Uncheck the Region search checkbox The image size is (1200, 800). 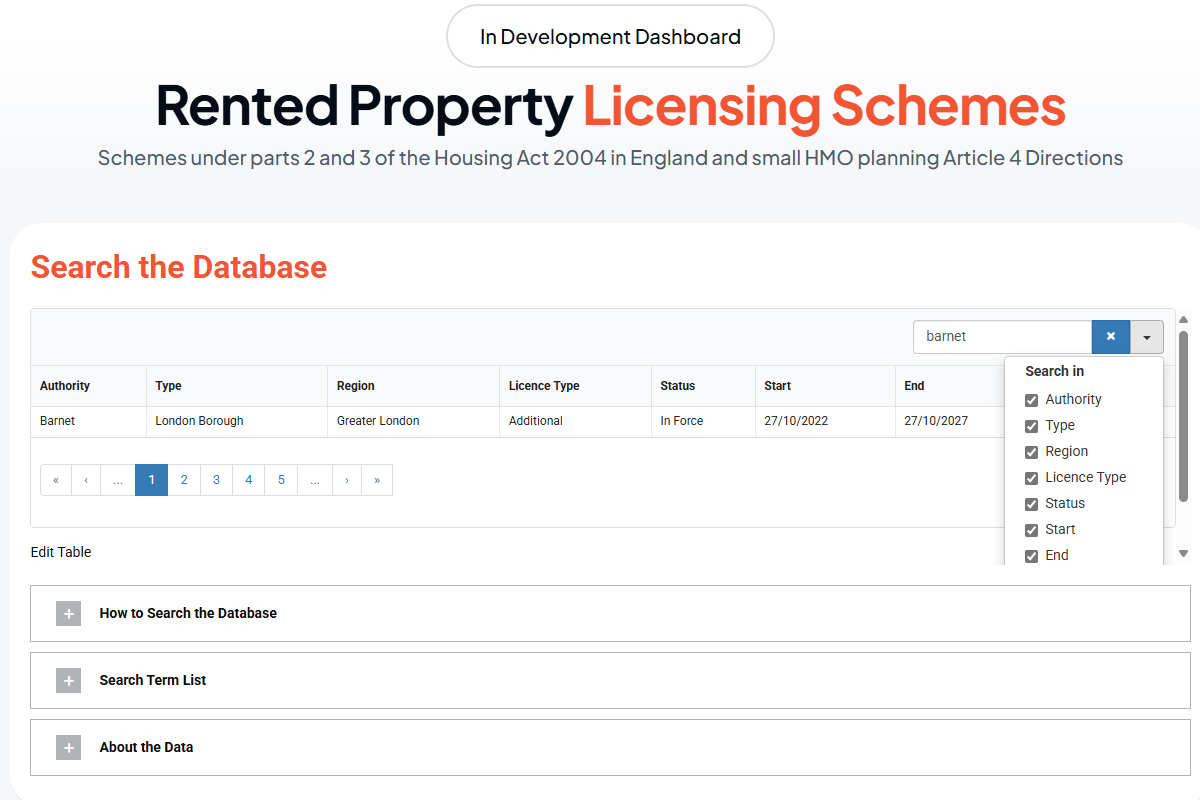pyautogui.click(x=1032, y=452)
